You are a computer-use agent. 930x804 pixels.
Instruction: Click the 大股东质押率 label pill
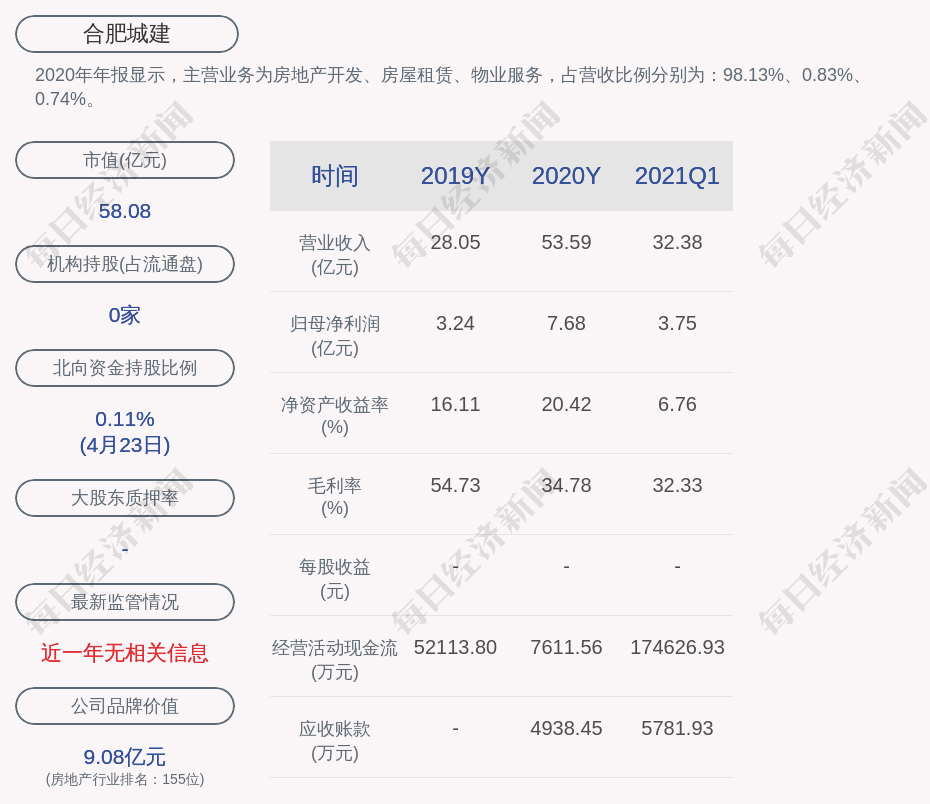point(125,497)
